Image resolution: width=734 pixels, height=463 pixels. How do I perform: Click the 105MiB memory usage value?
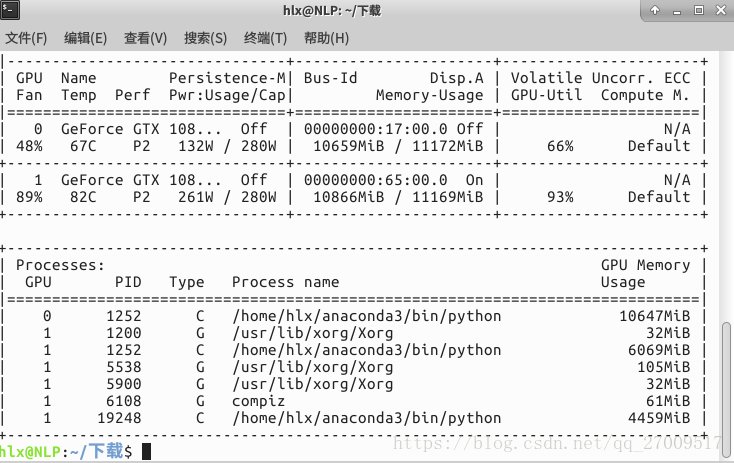click(664, 367)
